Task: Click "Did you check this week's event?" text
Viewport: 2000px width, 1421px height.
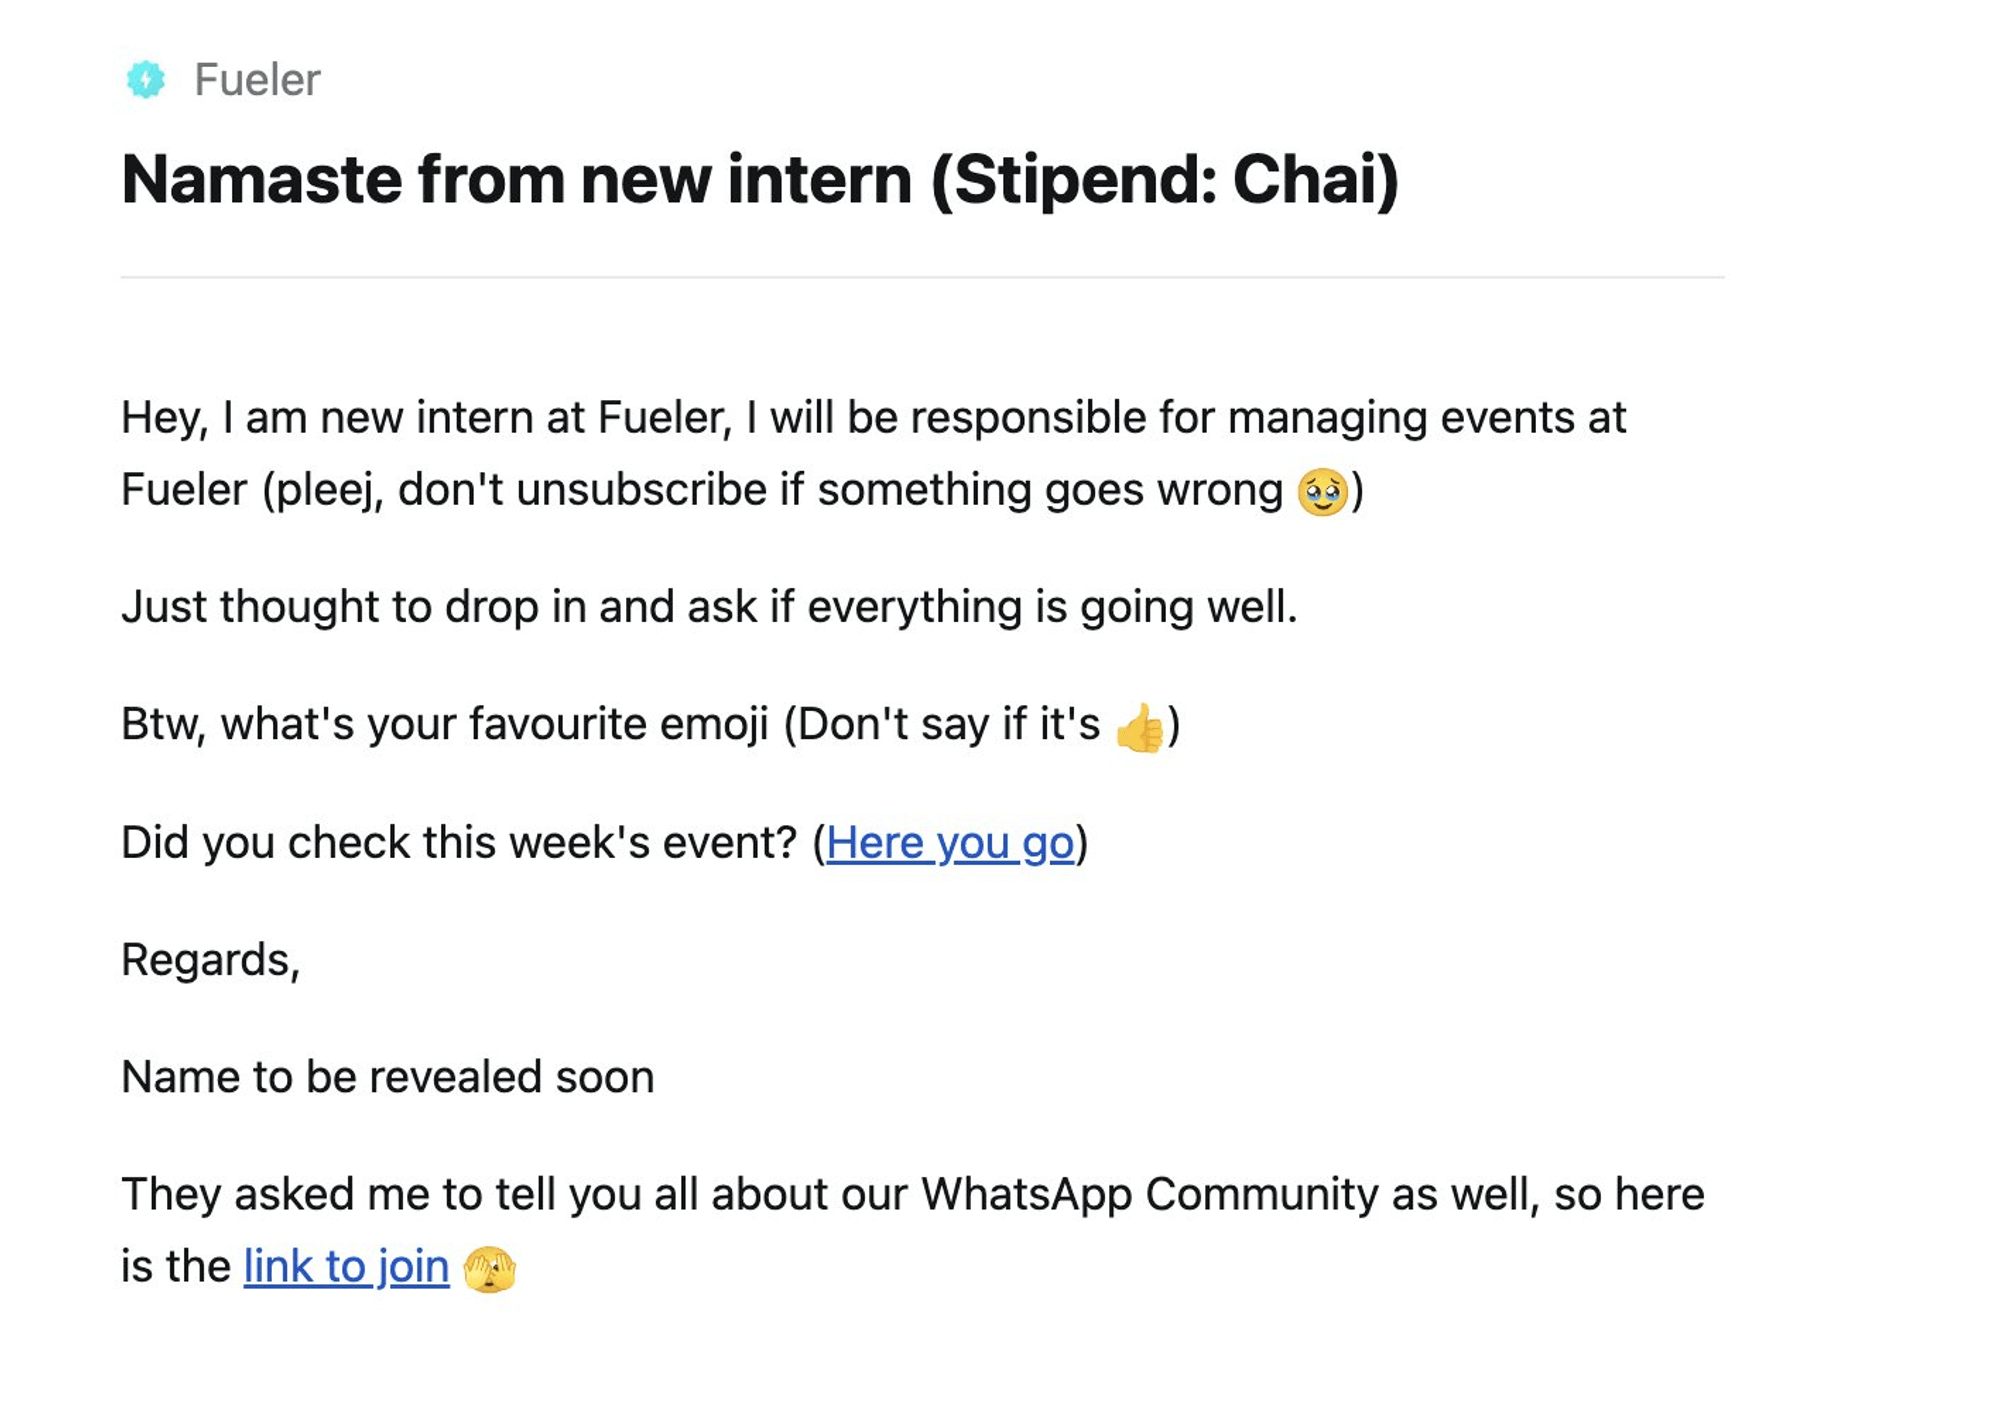Action: (x=459, y=843)
